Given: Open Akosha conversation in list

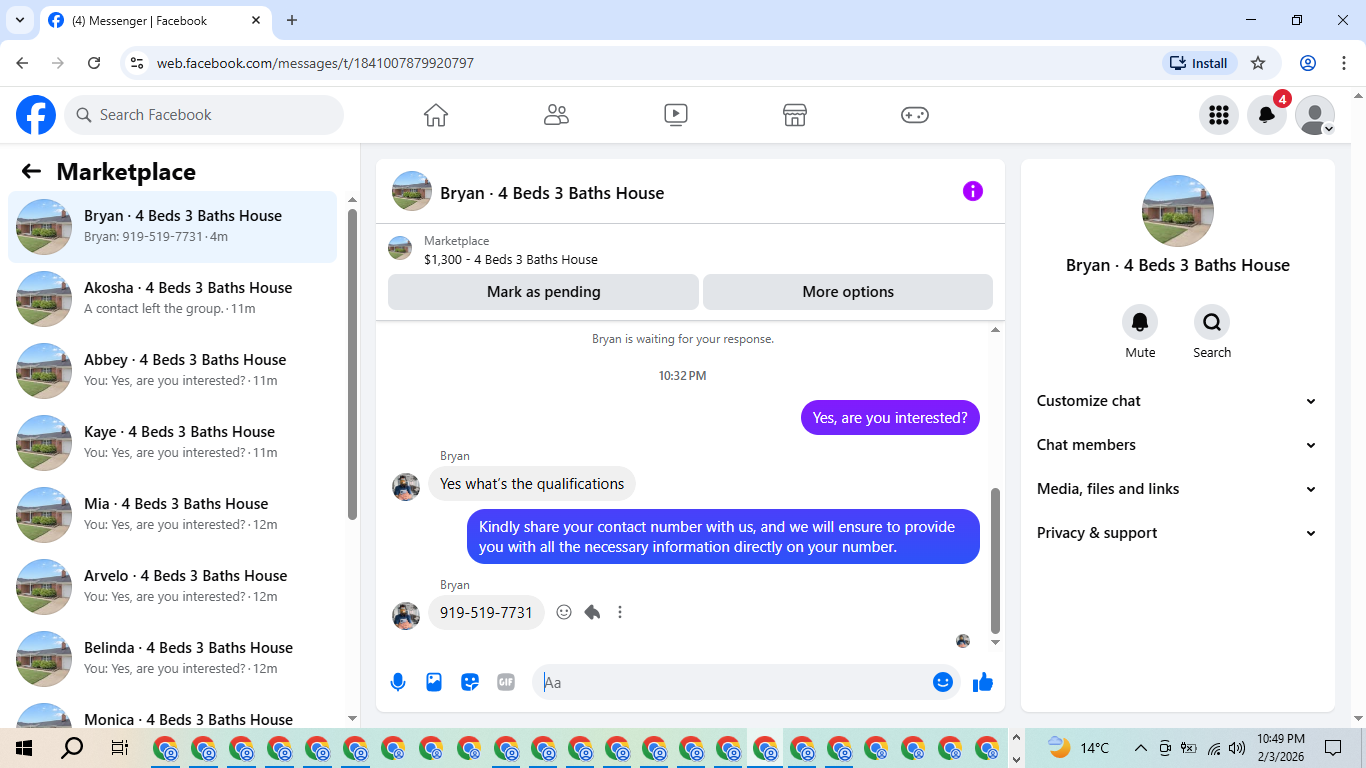Looking at the screenshot, I should [x=173, y=299].
